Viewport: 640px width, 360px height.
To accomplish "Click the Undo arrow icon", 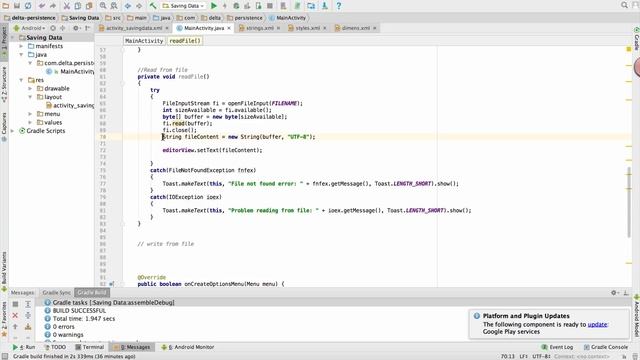I will point(42,6).
